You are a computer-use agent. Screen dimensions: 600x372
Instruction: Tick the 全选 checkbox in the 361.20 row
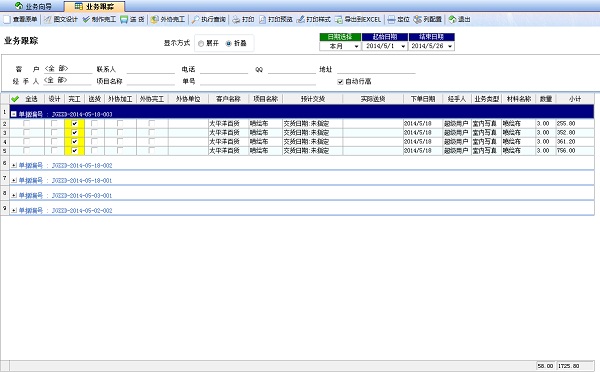point(26,142)
